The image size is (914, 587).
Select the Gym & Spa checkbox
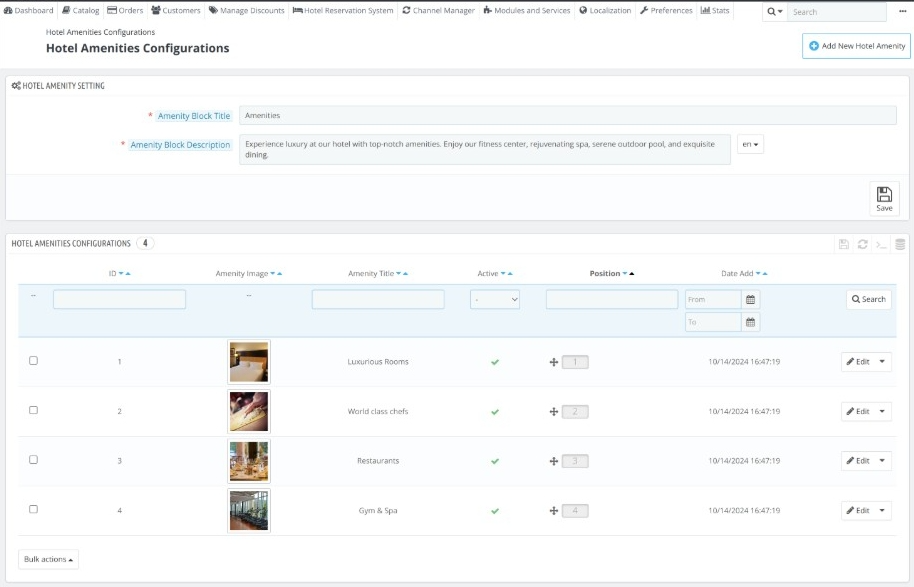[33, 509]
